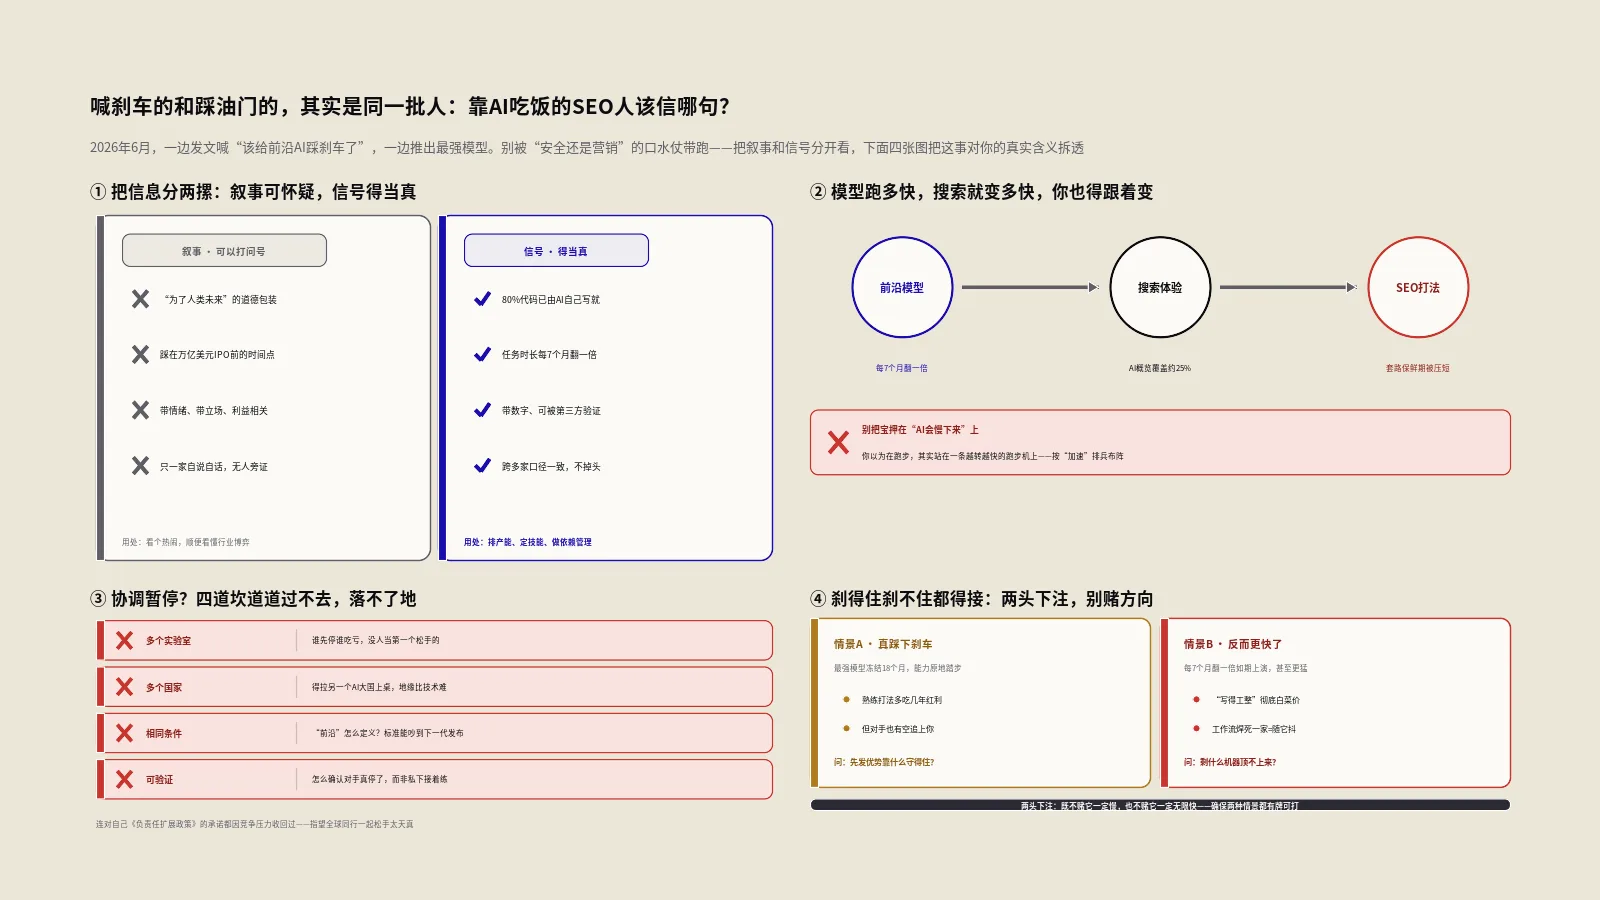Image resolution: width=1600 pixels, height=900 pixels.
Task: Click the X icon beside 只一家自说自话，无人旁证
Action: tap(140, 465)
